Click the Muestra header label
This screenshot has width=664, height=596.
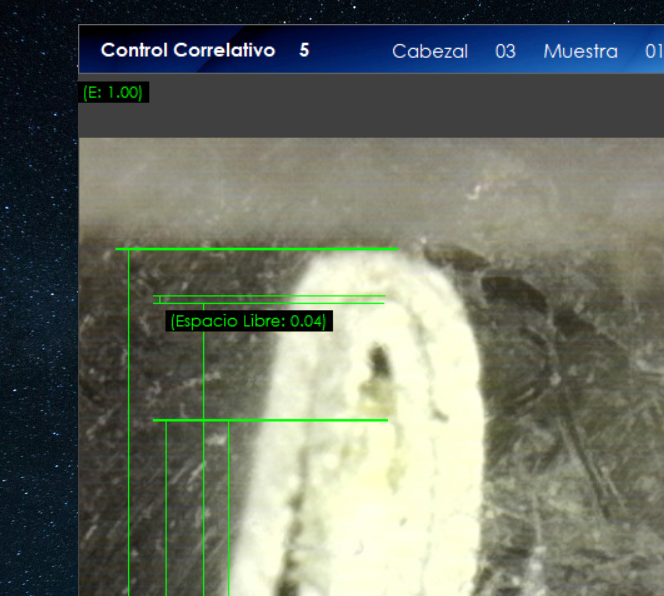580,51
